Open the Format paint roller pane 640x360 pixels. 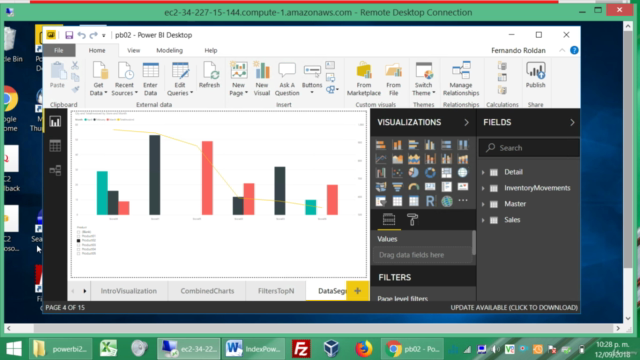click(x=412, y=220)
